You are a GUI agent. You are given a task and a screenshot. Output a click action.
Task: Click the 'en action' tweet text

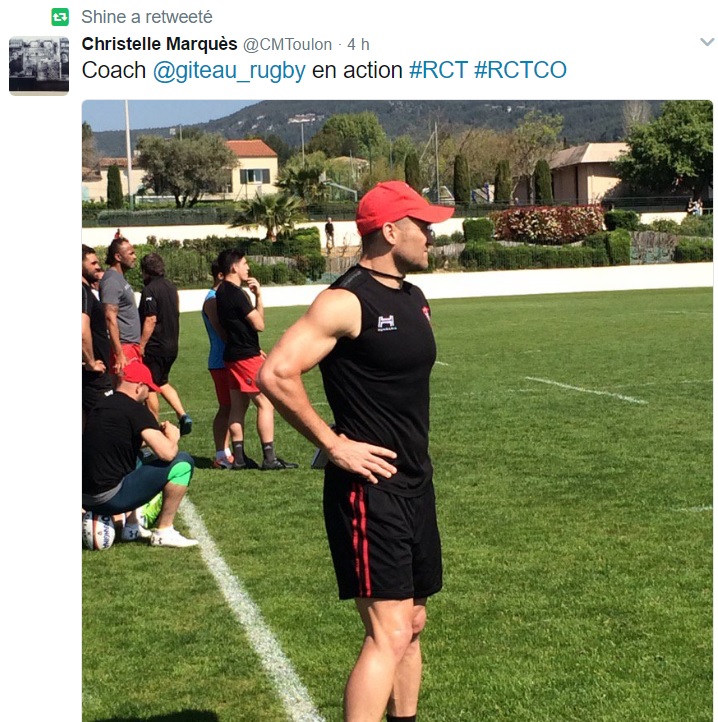[357, 70]
